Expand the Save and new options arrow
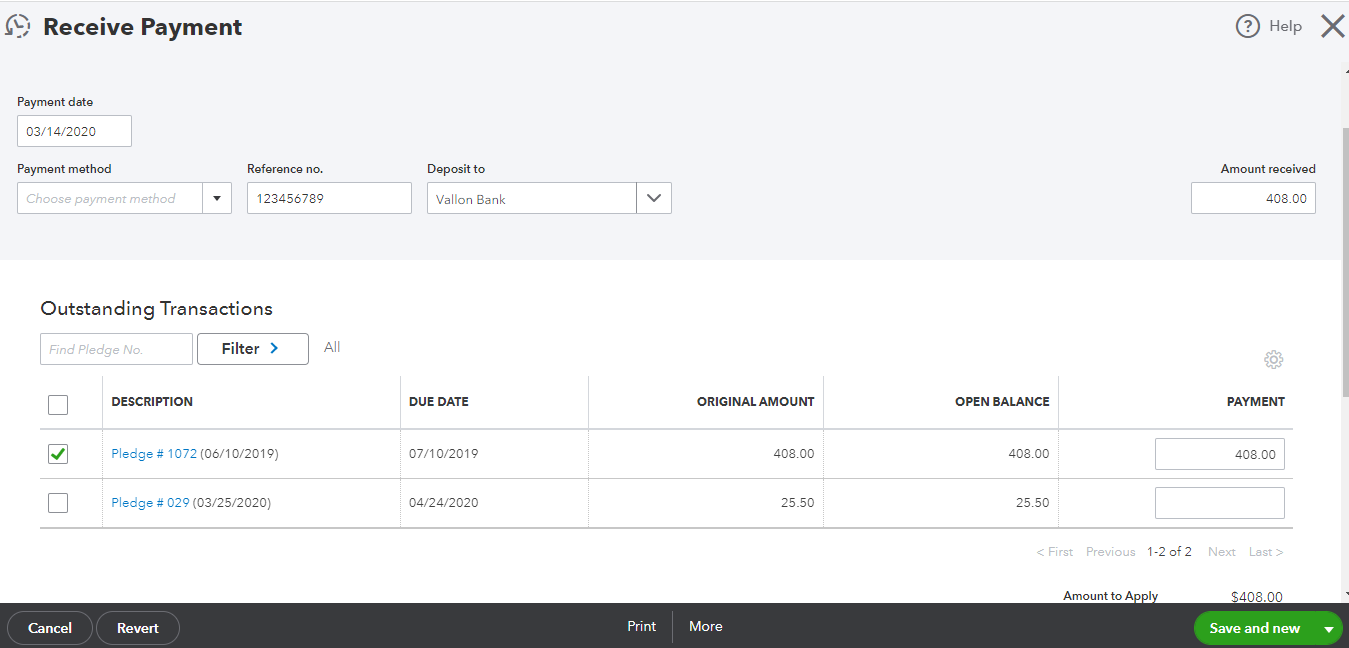 [x=1329, y=629]
